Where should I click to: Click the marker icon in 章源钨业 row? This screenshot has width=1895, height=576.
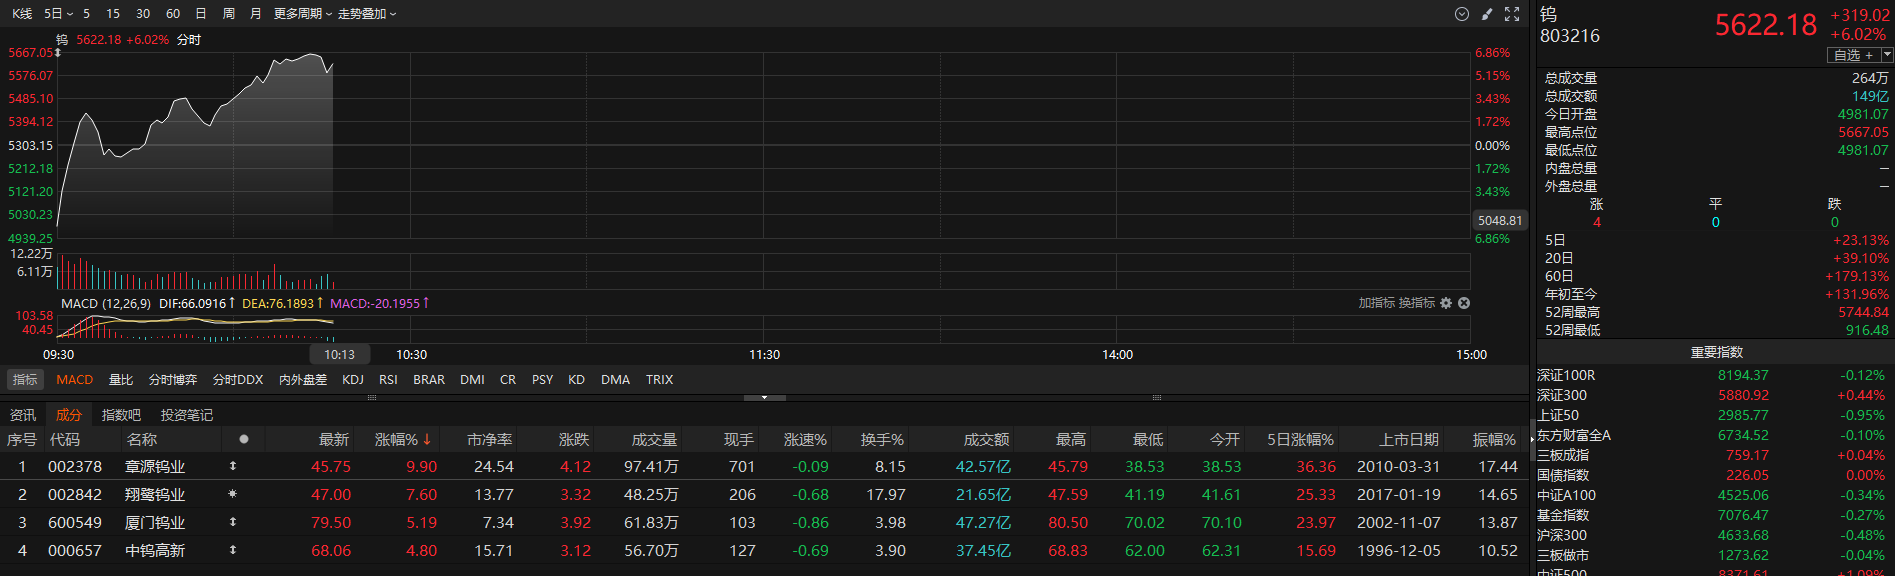[x=233, y=467]
